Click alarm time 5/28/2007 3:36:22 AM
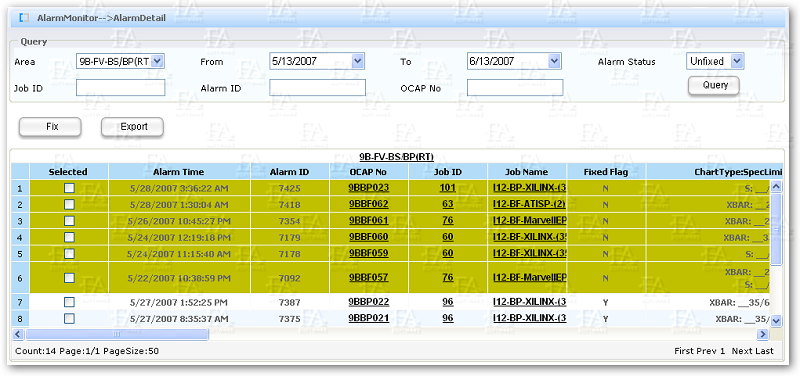 (x=179, y=188)
